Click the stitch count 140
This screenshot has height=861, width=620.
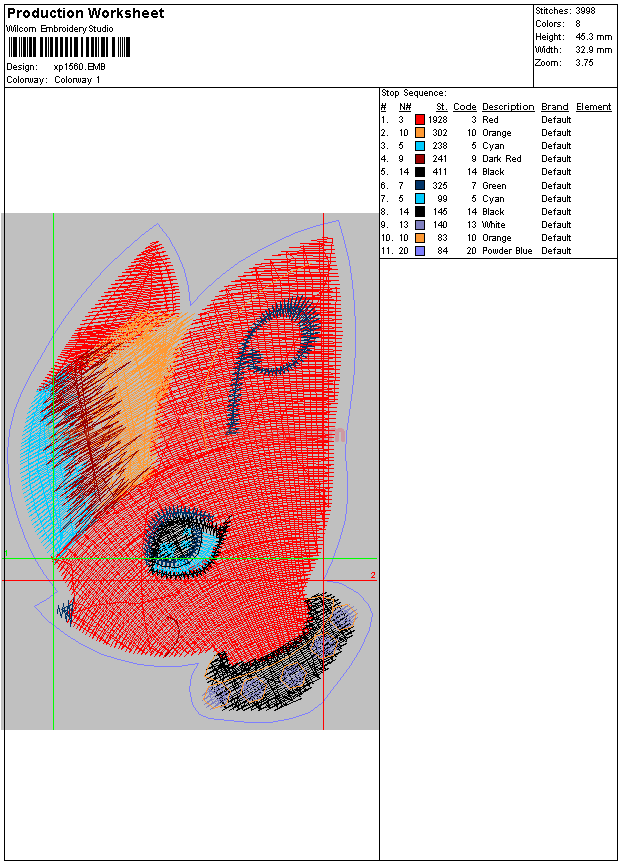[440, 225]
